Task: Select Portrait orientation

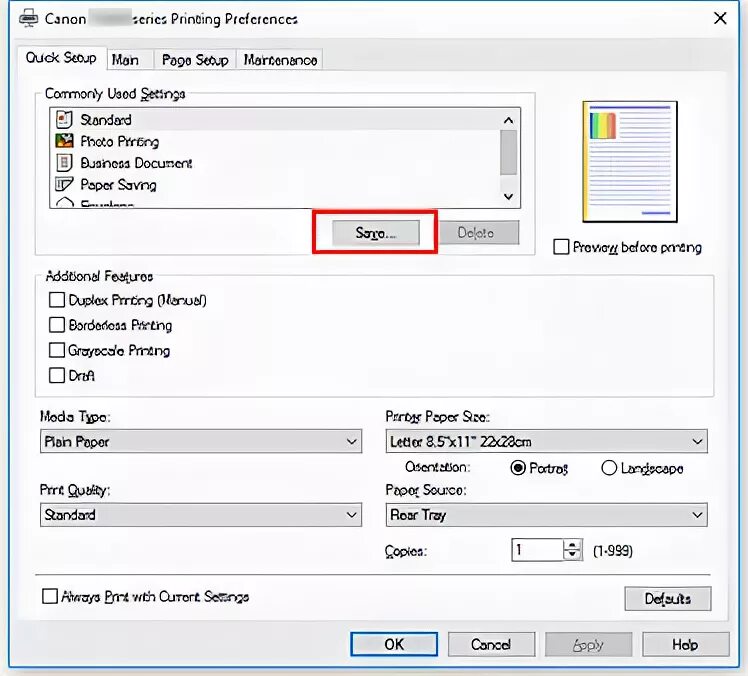Action: [518, 468]
